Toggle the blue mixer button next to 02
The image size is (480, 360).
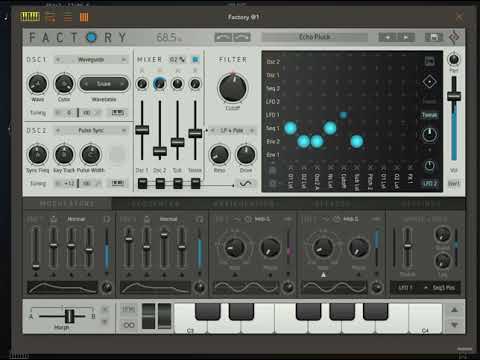click(195, 60)
